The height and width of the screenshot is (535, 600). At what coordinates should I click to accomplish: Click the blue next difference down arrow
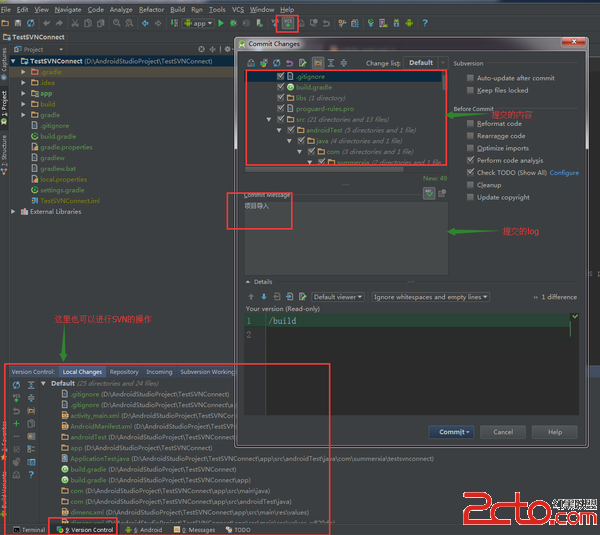(264, 297)
